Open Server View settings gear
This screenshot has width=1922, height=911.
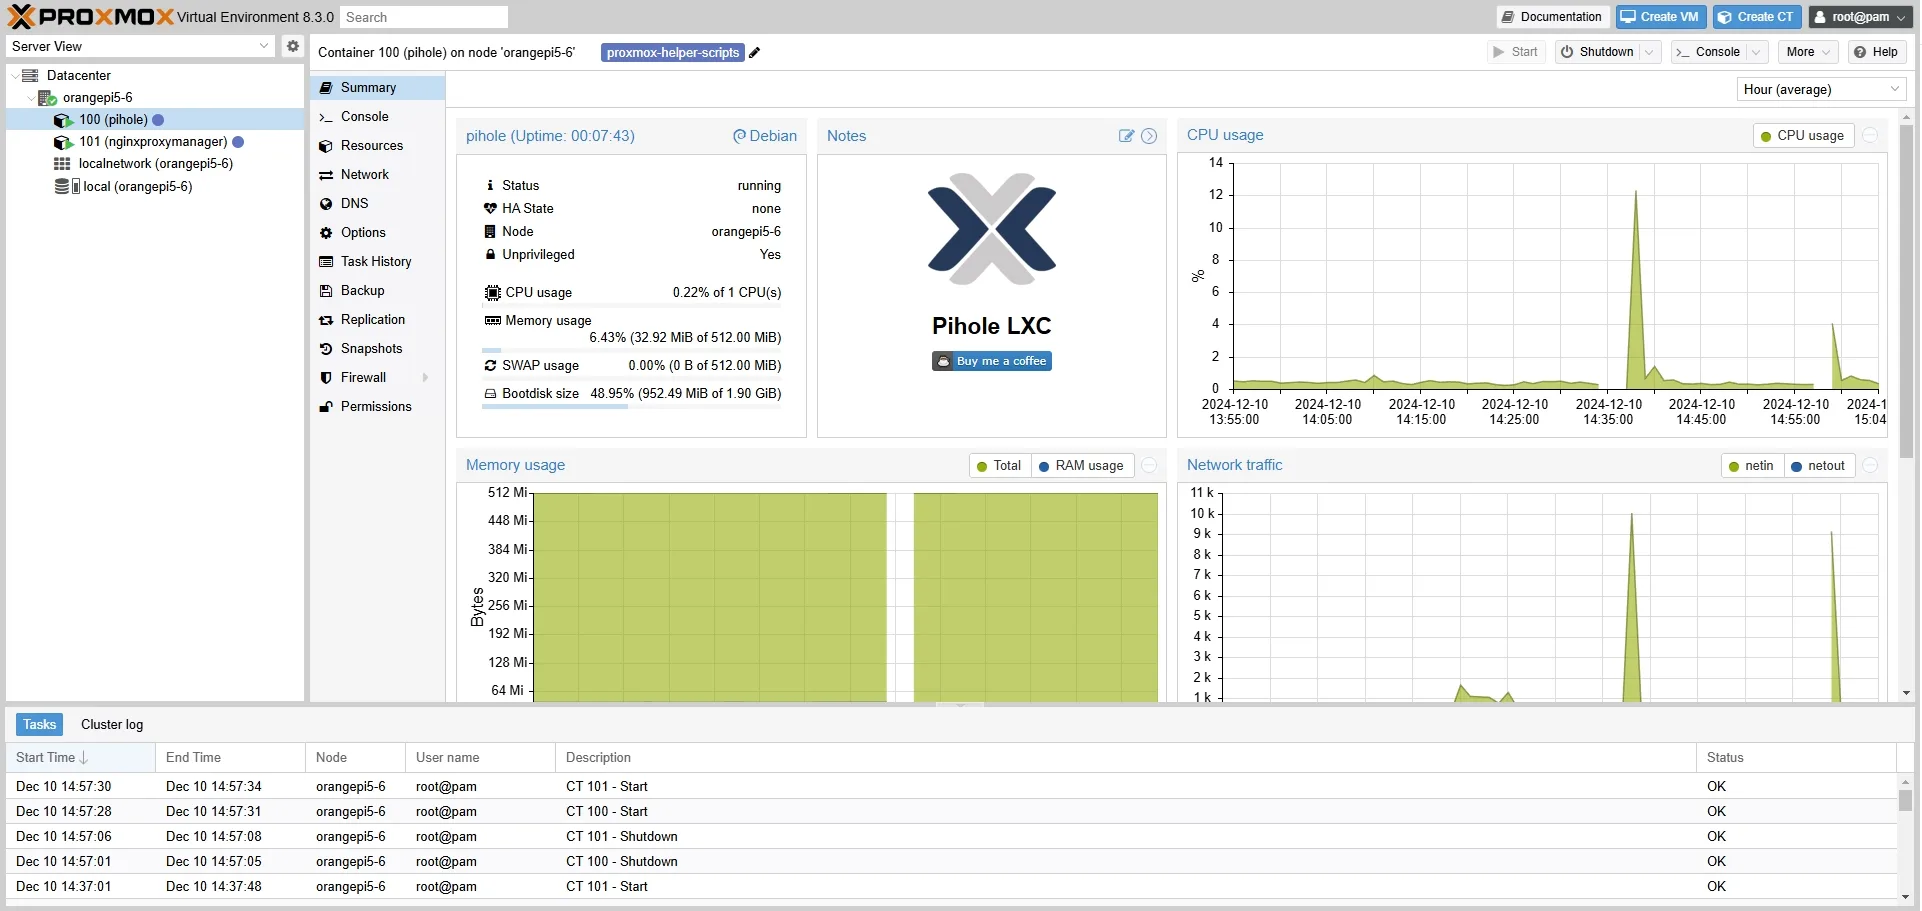point(292,46)
